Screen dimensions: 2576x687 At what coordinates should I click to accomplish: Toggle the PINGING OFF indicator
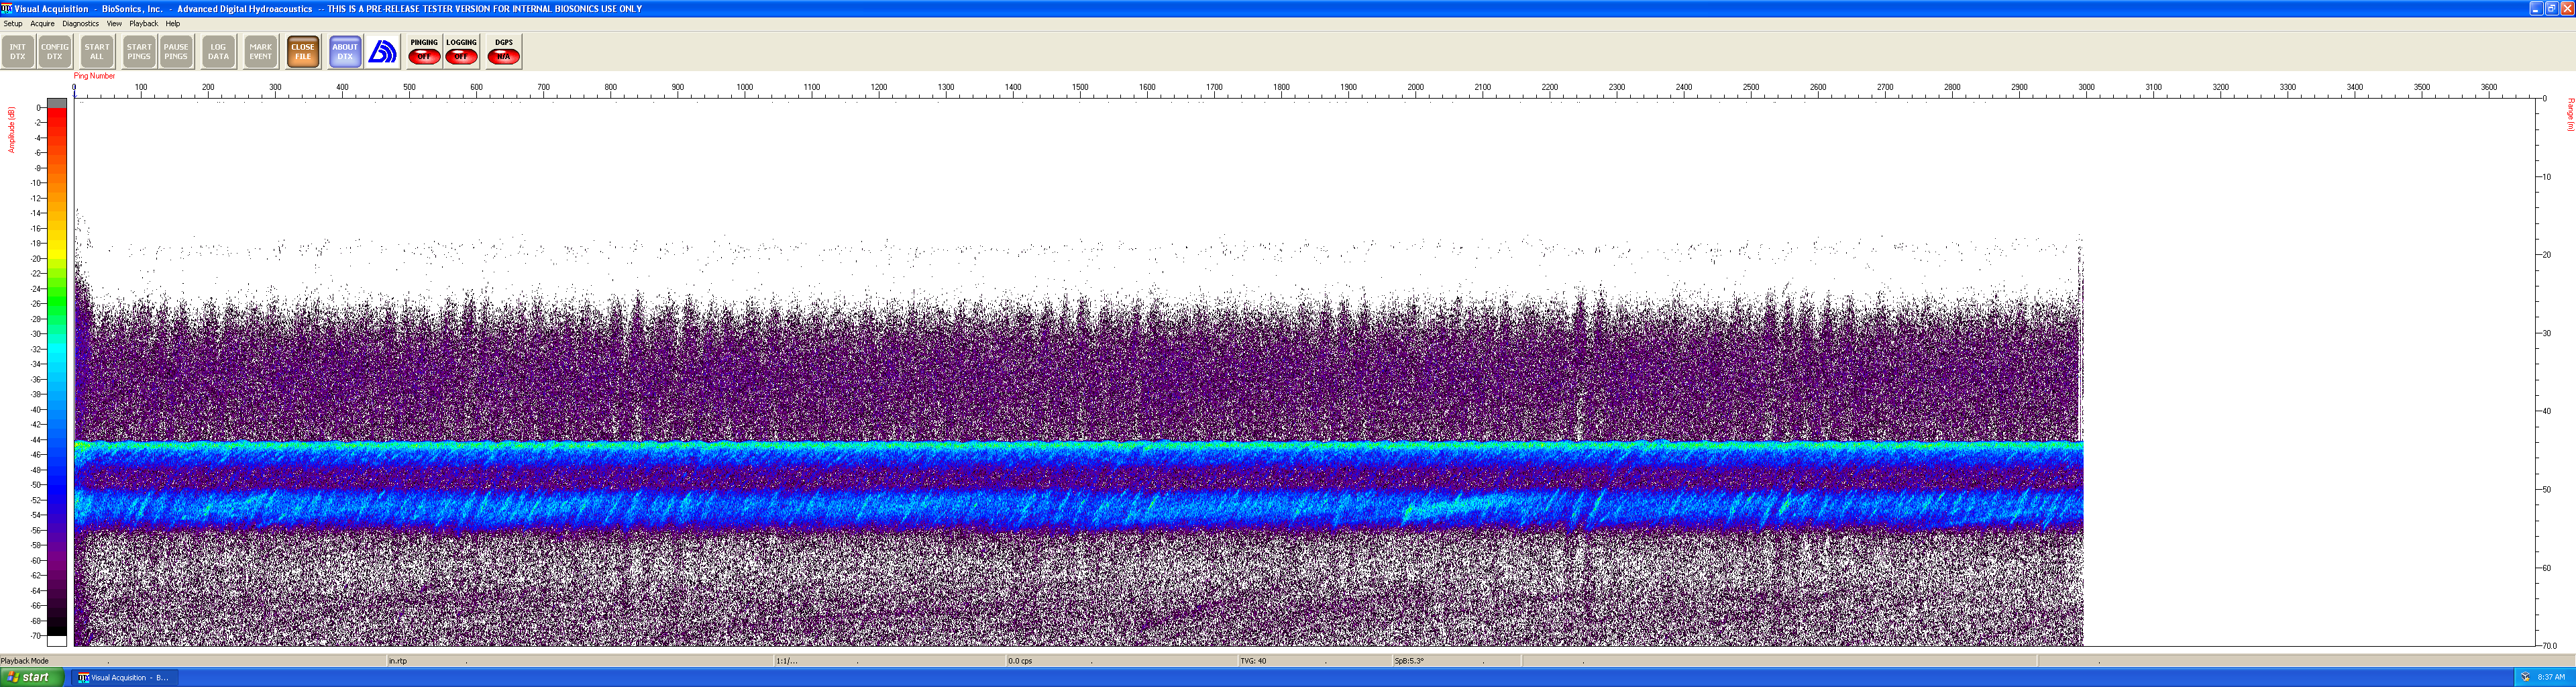(424, 52)
